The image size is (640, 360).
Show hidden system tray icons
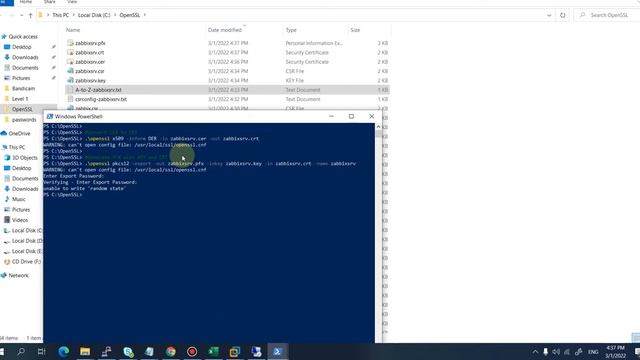[x=535, y=351]
